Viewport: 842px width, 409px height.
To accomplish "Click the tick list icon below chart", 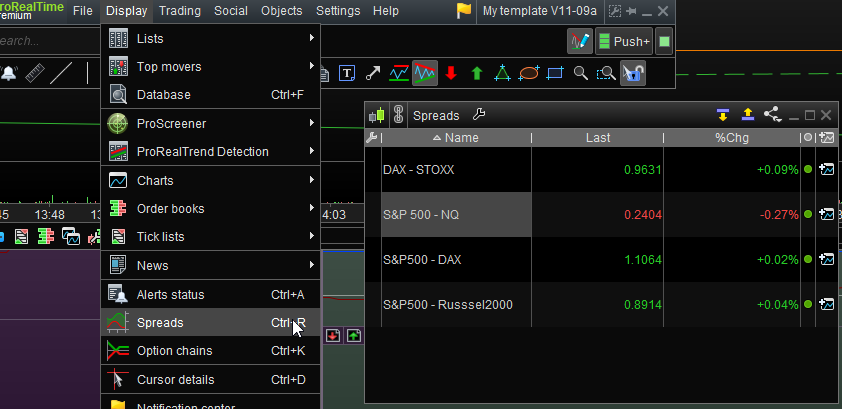I will pyautogui.click(x=22, y=236).
